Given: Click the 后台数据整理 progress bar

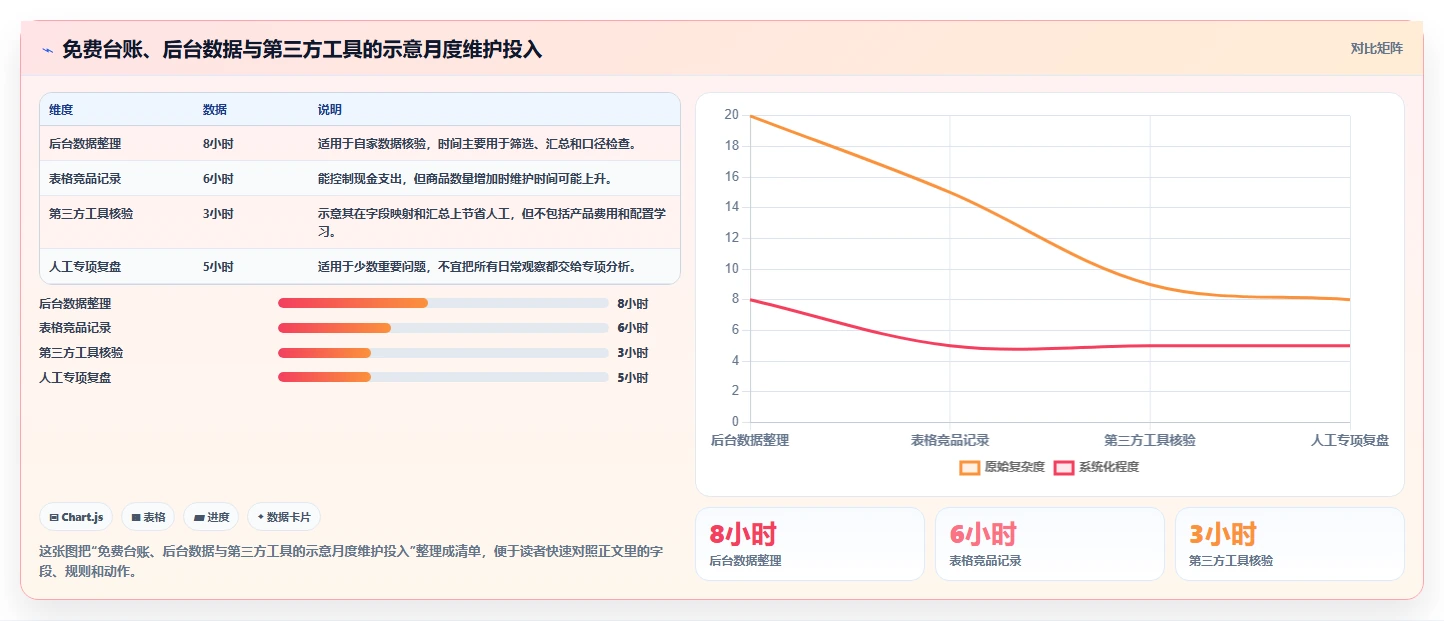Looking at the screenshot, I should pyautogui.click(x=443, y=303).
